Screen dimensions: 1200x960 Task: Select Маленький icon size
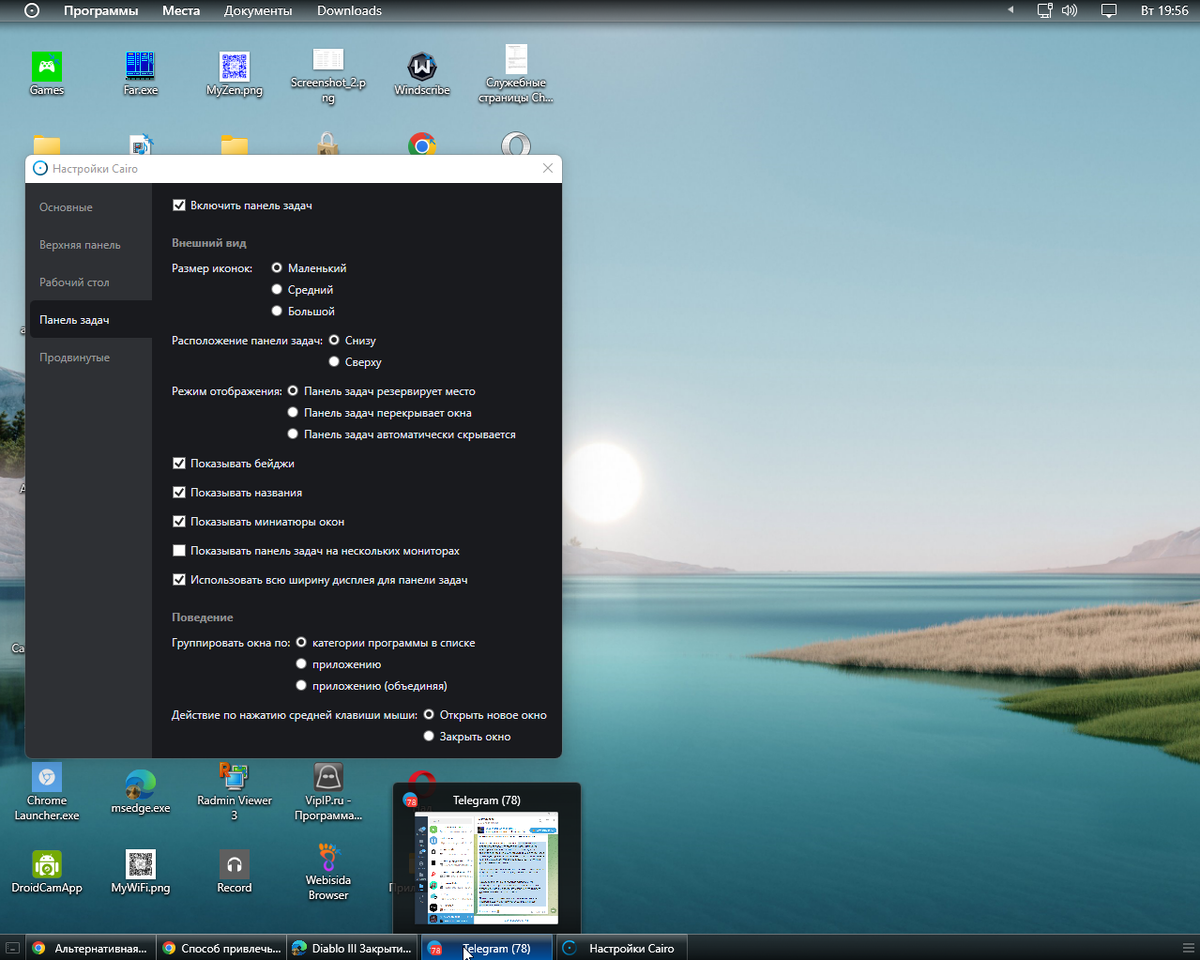coord(277,268)
